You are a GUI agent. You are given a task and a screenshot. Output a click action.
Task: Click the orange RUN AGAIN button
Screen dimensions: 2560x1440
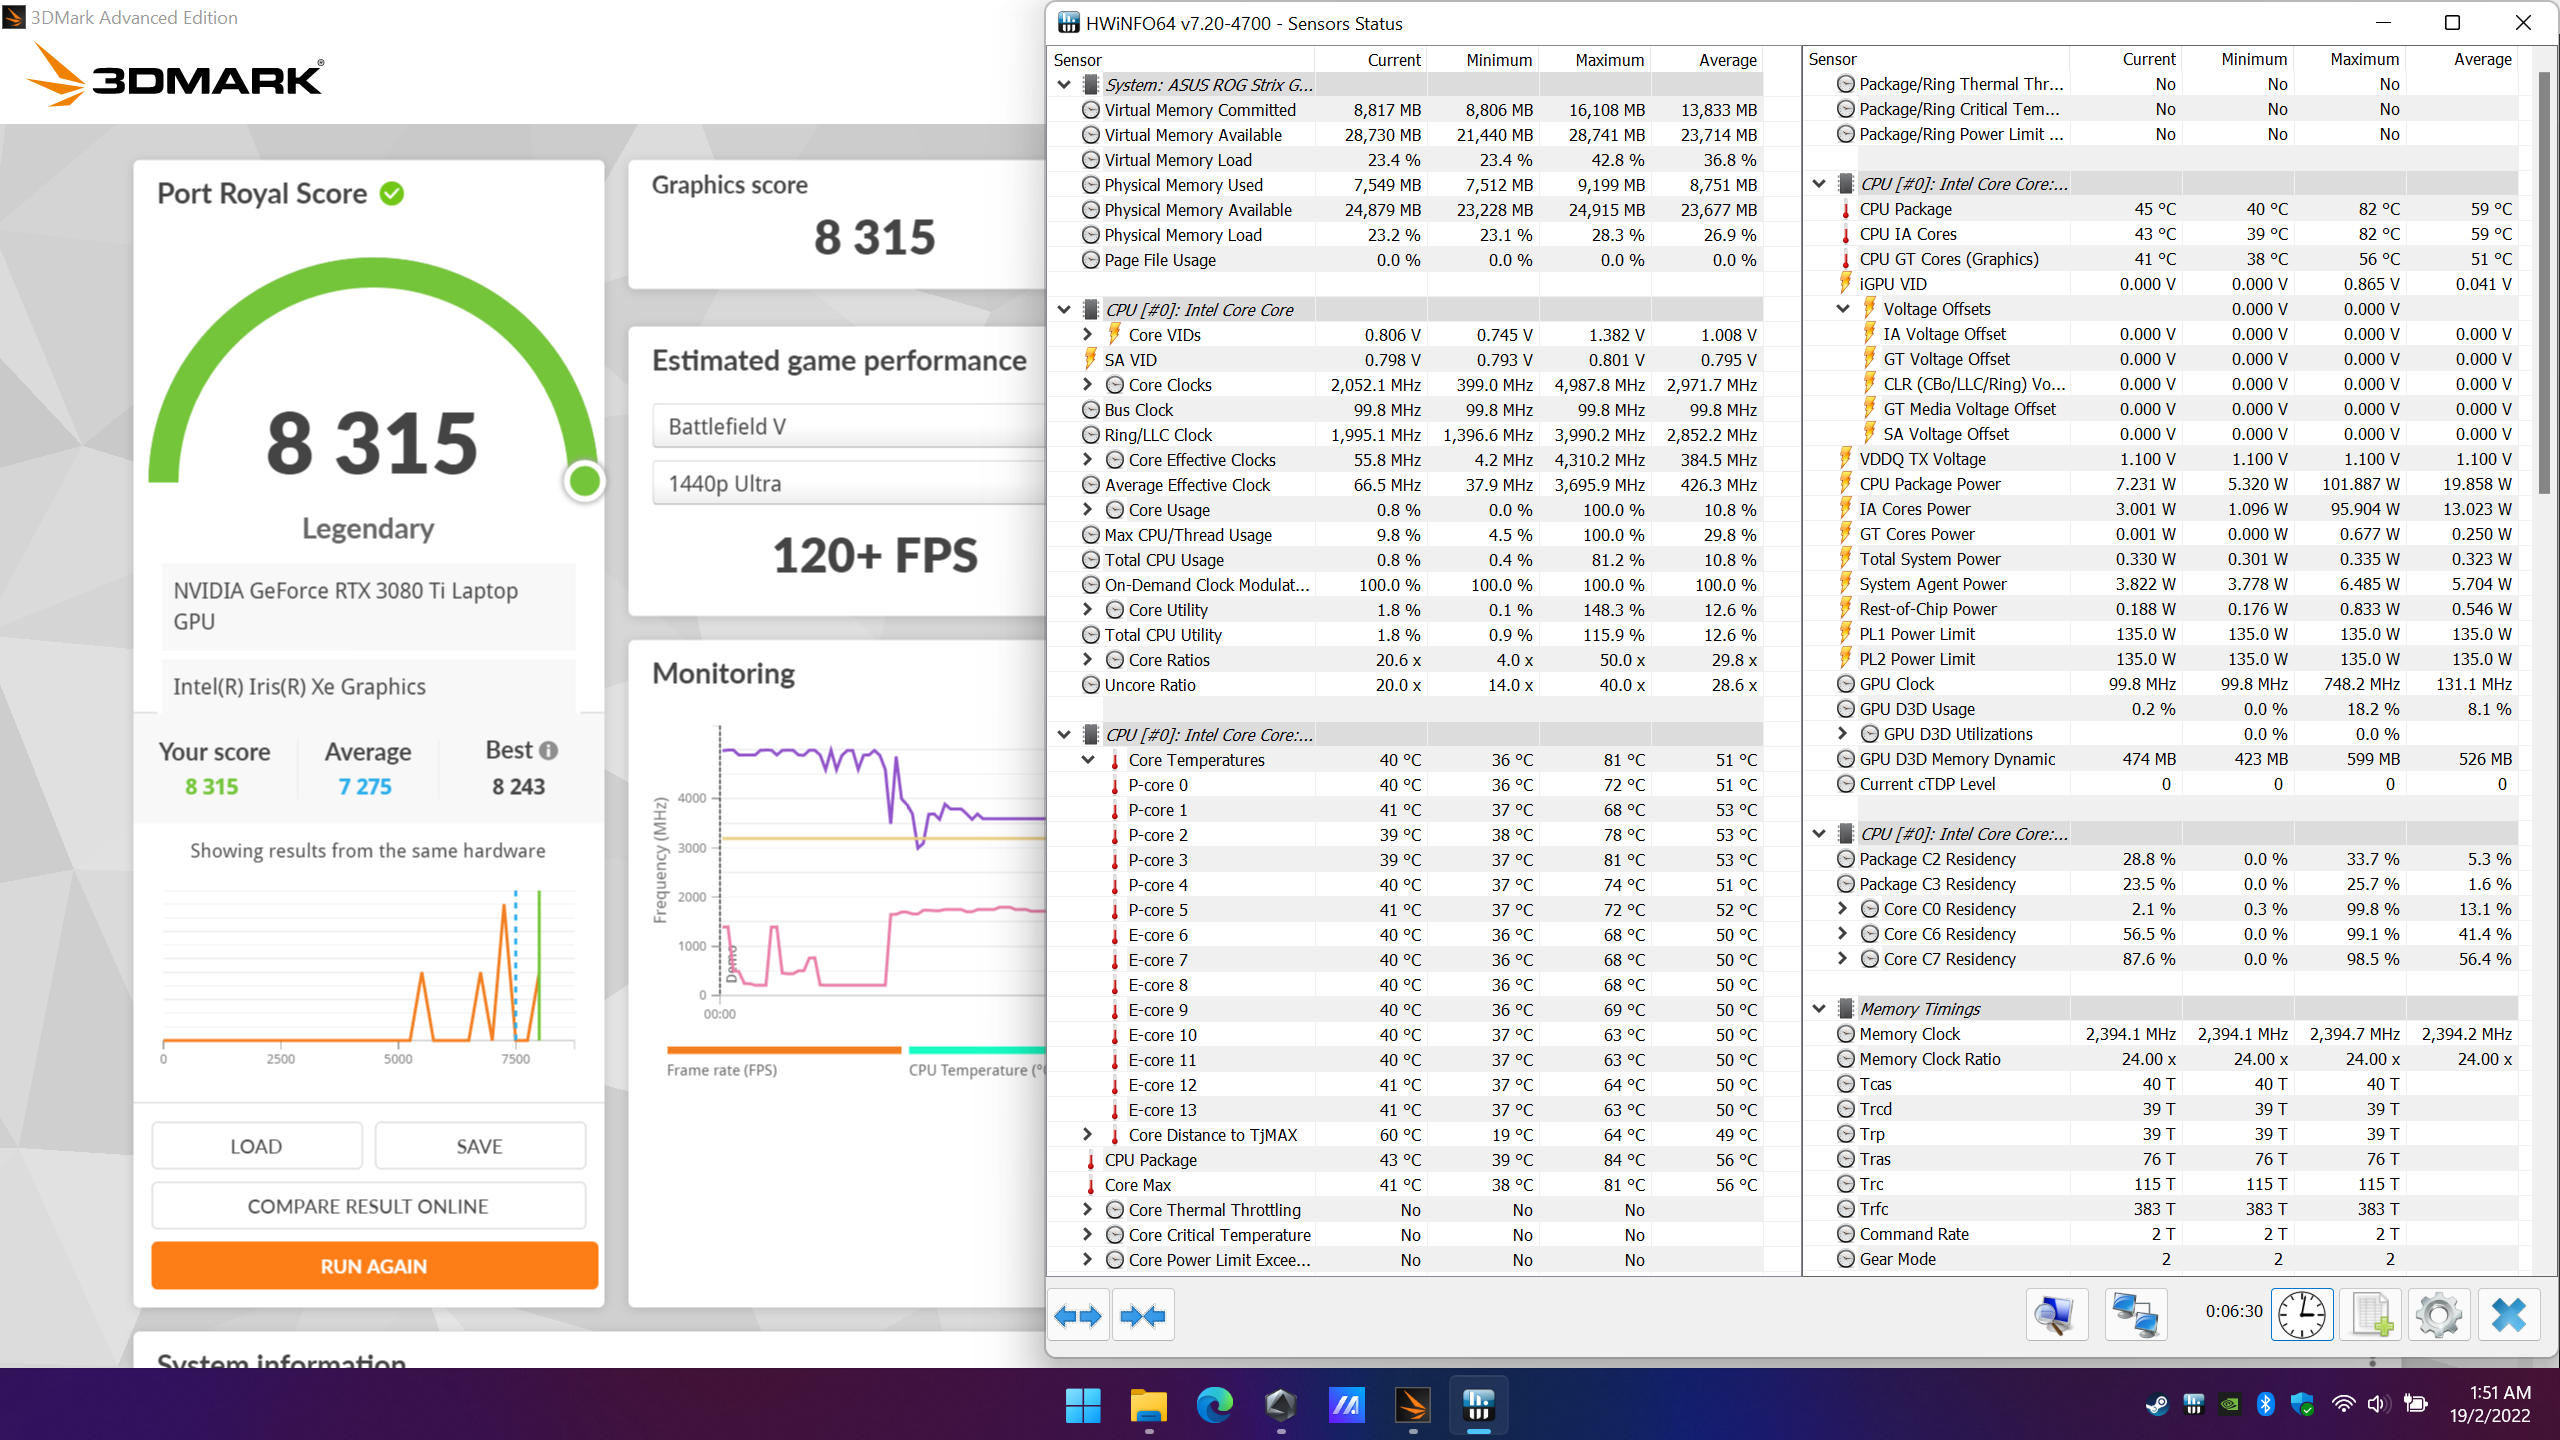[374, 1266]
